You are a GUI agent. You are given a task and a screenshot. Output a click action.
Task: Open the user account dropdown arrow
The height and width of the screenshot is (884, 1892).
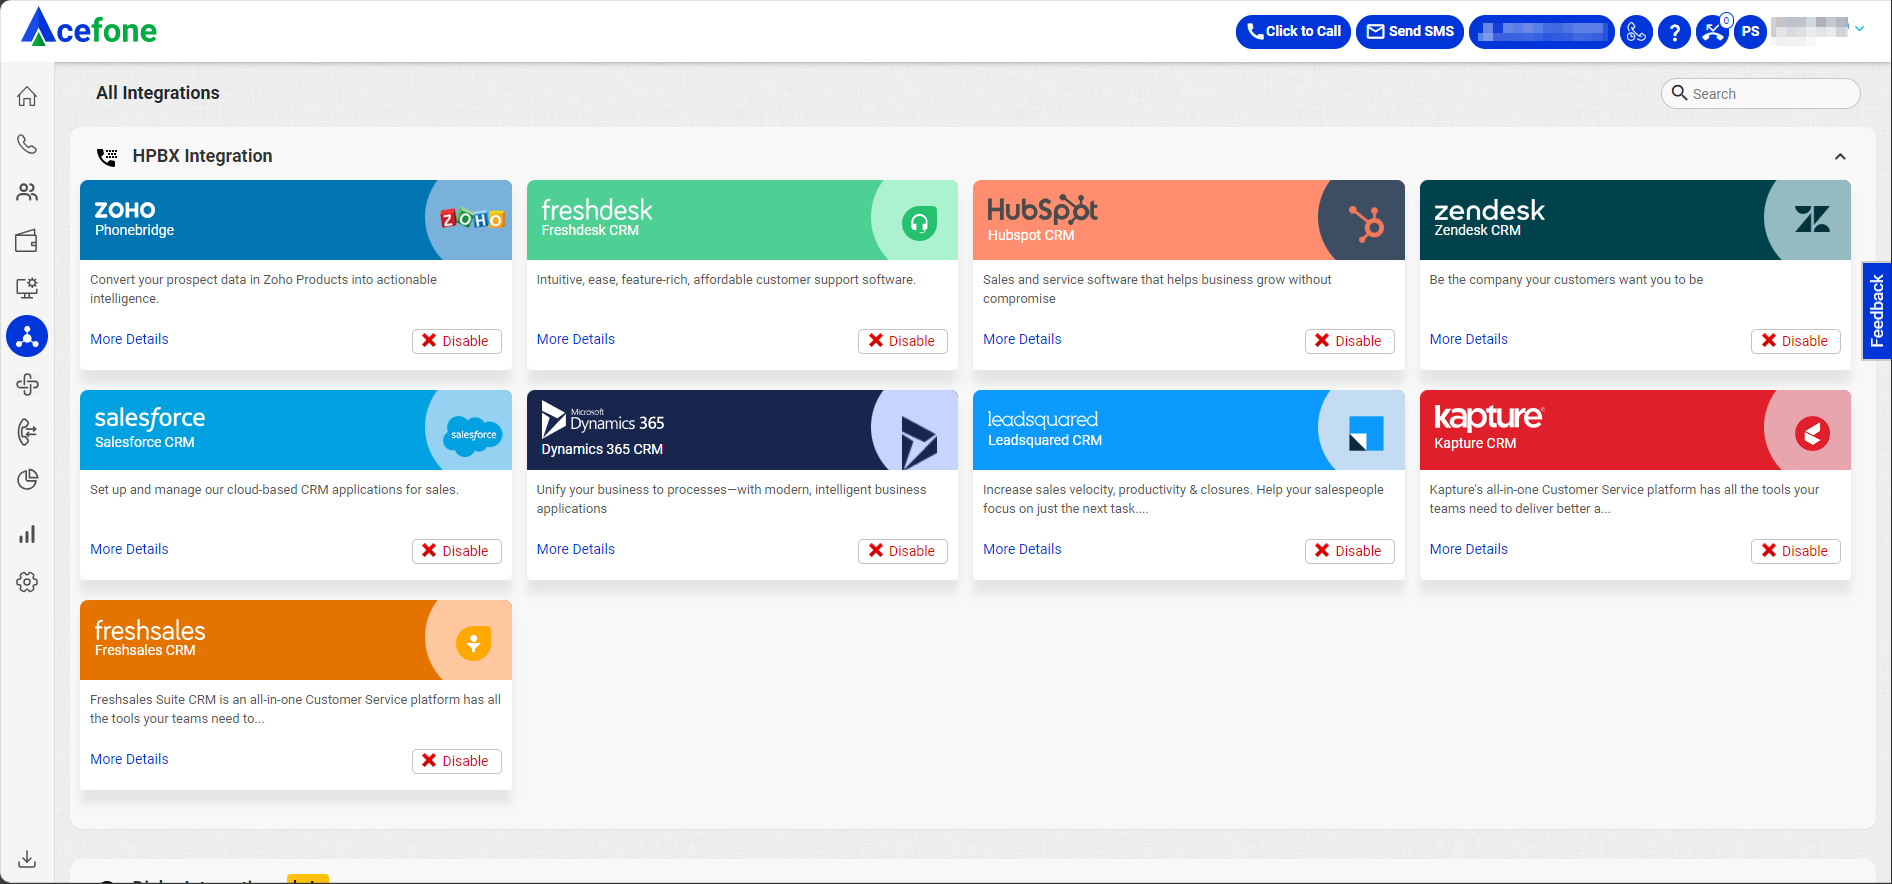pyautogui.click(x=1860, y=29)
